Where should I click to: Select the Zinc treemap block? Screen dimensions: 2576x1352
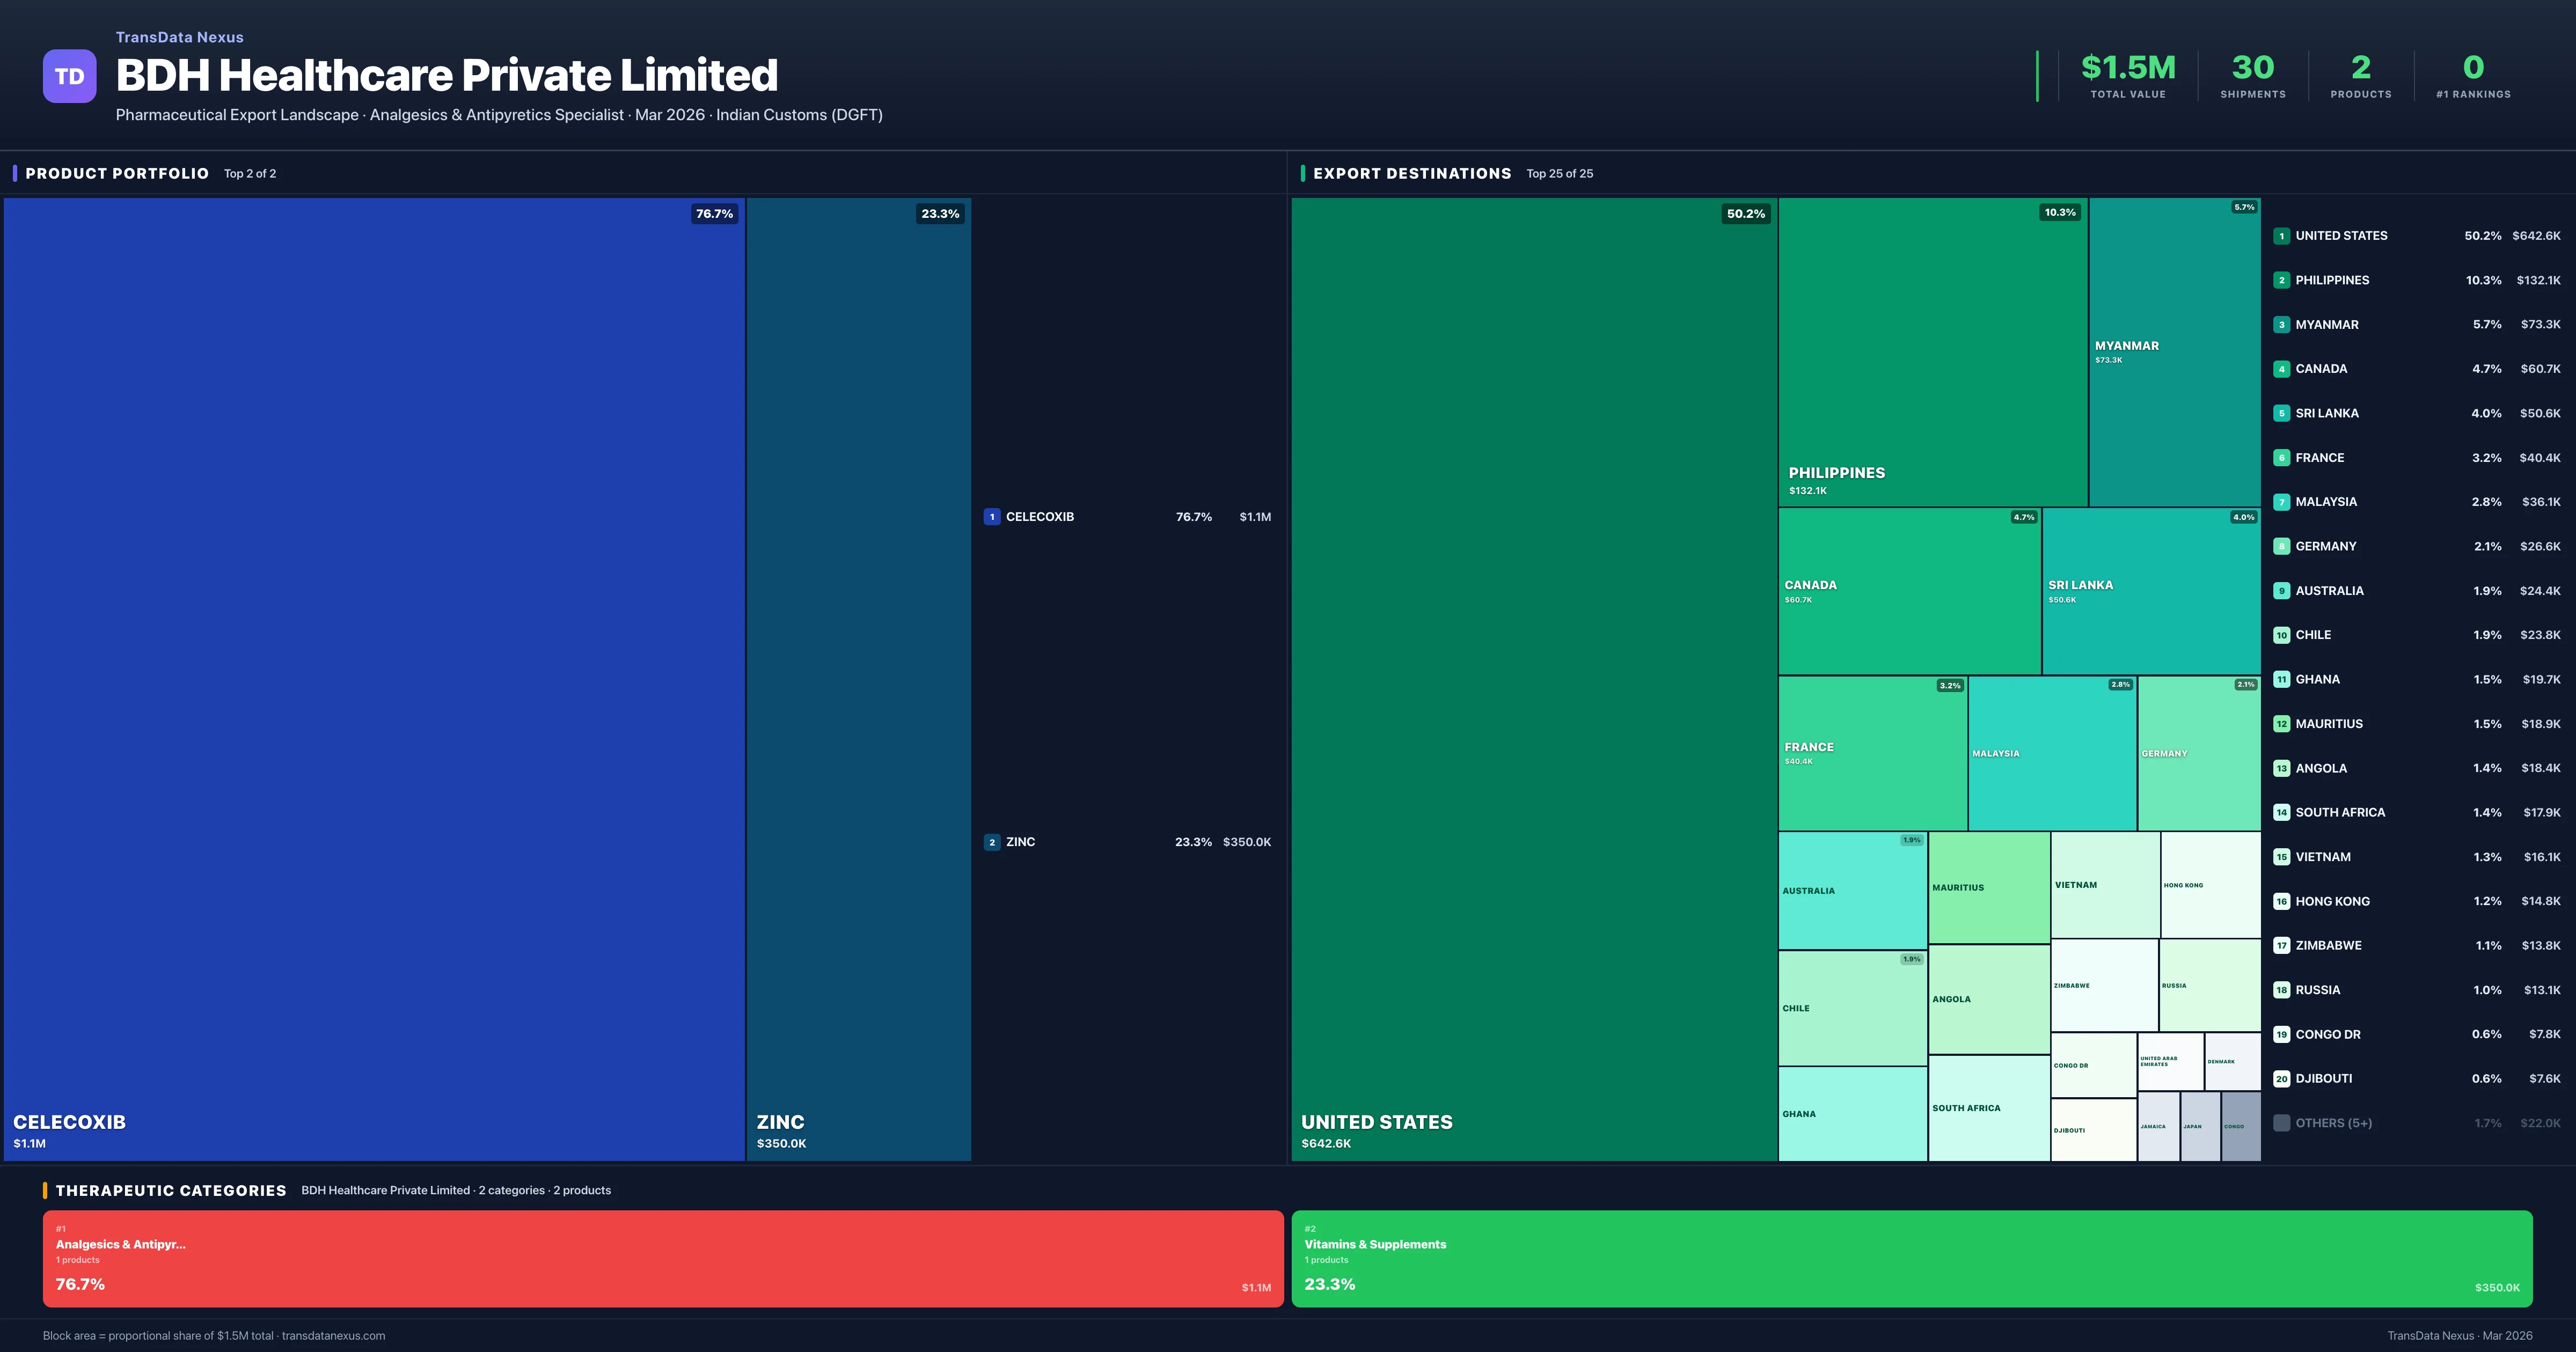858,678
